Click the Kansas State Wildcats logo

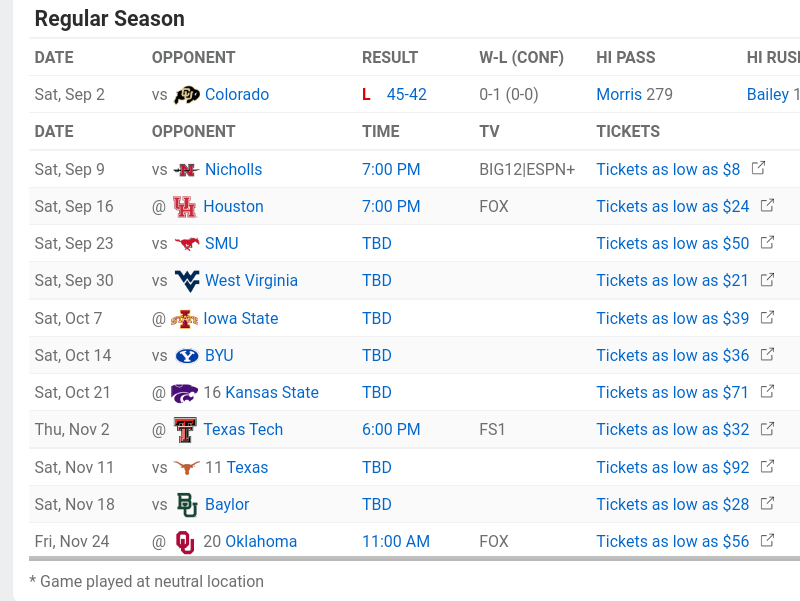(x=185, y=393)
